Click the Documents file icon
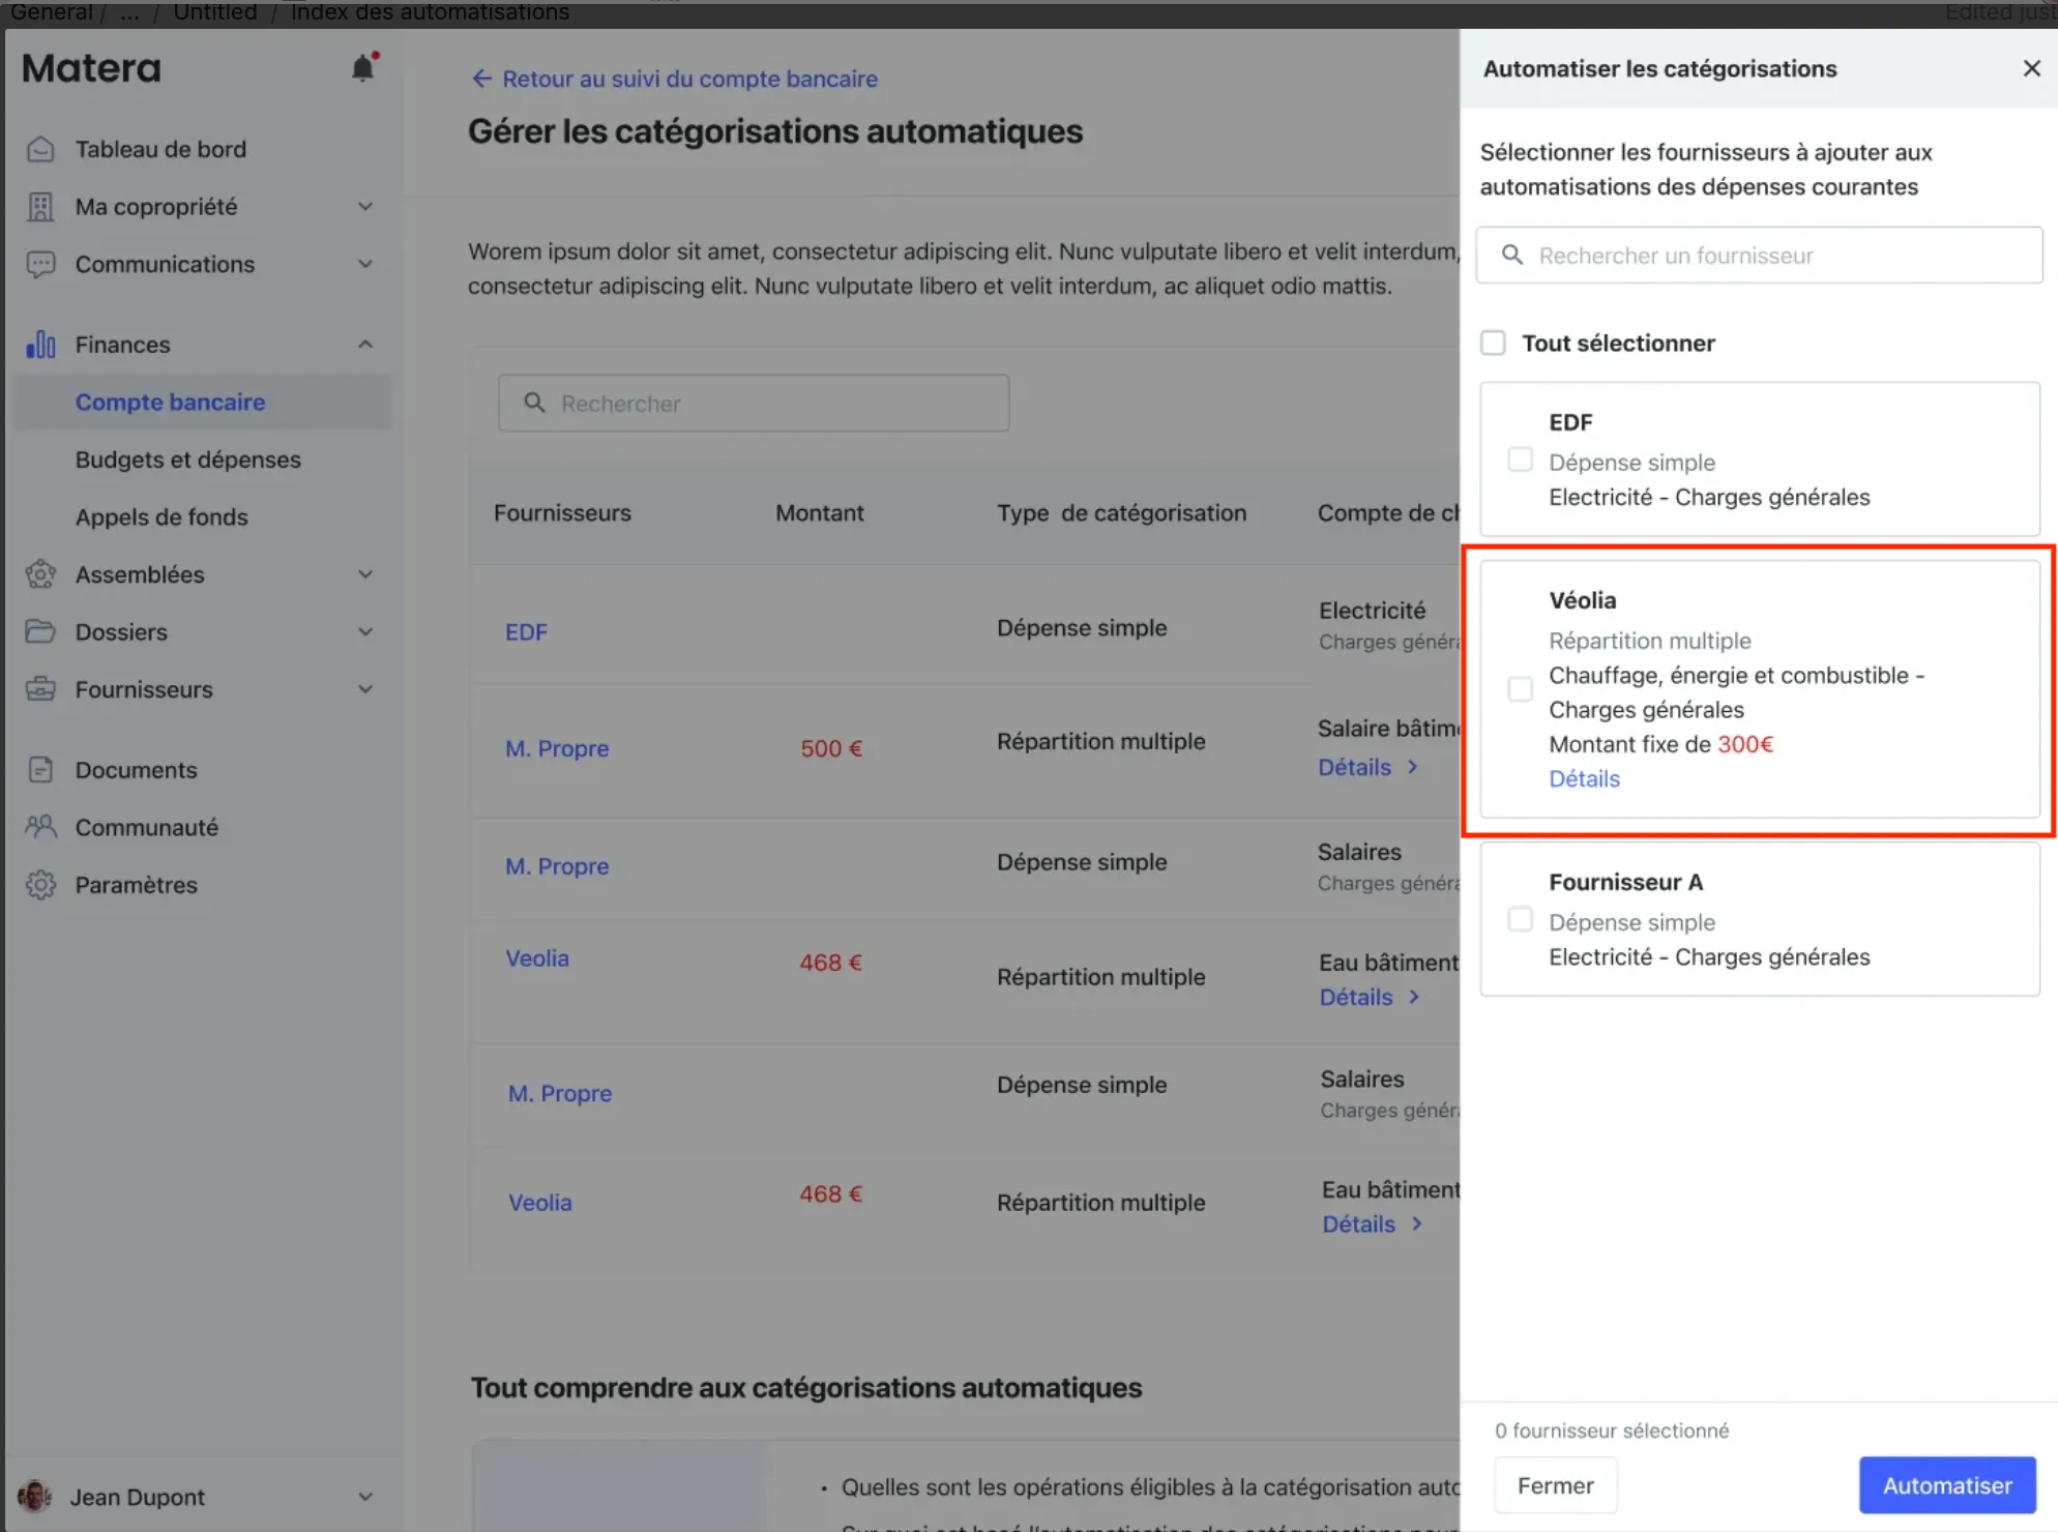This screenshot has height=1532, width=2058. [41, 769]
